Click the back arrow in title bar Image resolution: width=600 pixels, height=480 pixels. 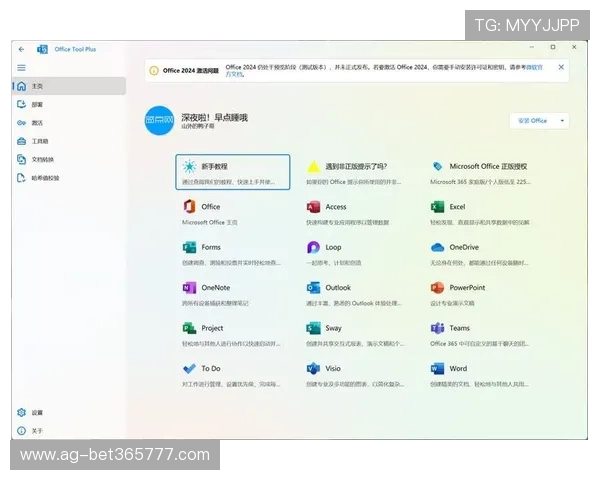[21, 49]
